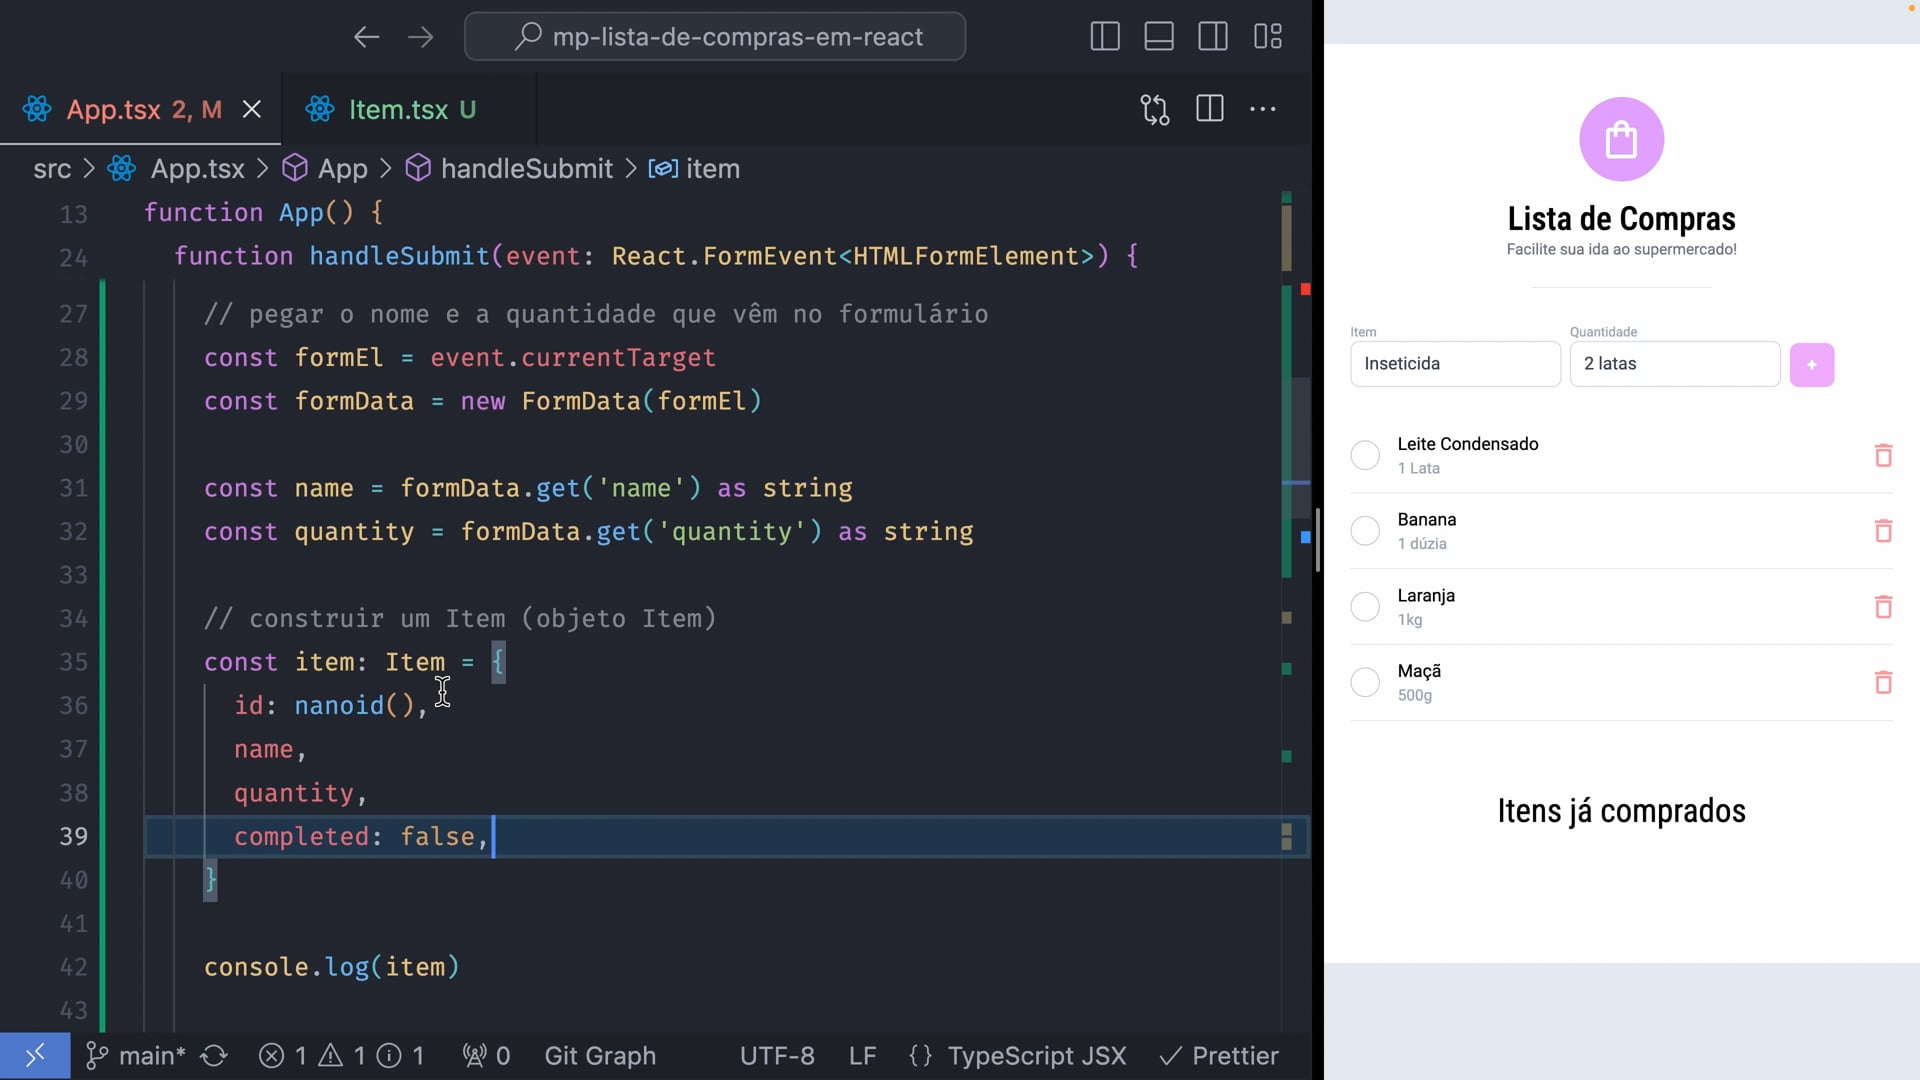Expand handleSubmit breadcrumb symbol list
The image size is (1920, 1080).
(526, 169)
